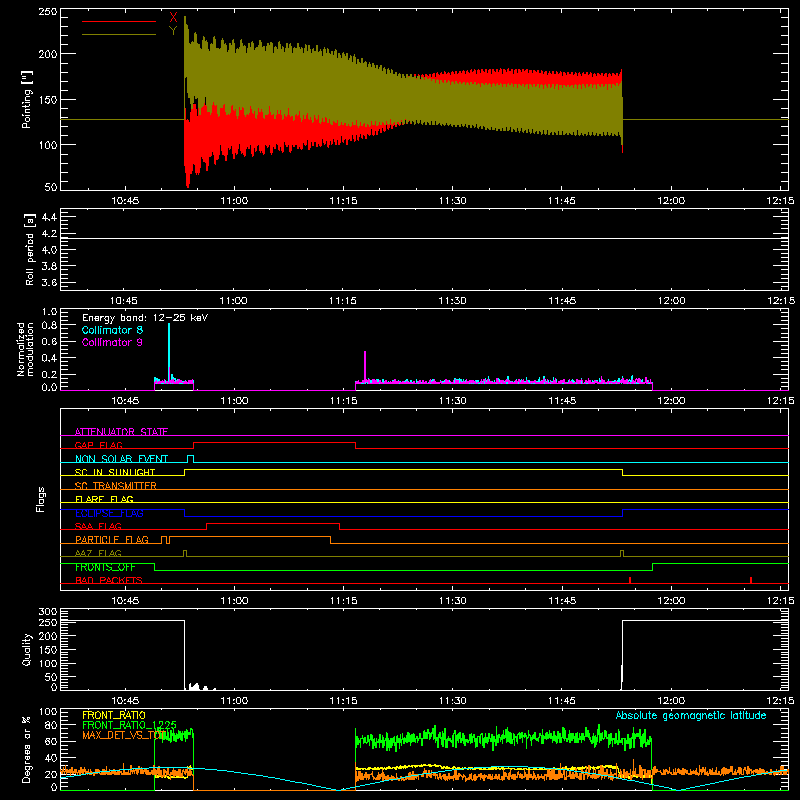Select the ATTENUATOR_STATE flag label
This screenshot has height=800, width=800.
pyautogui.click(x=121, y=432)
